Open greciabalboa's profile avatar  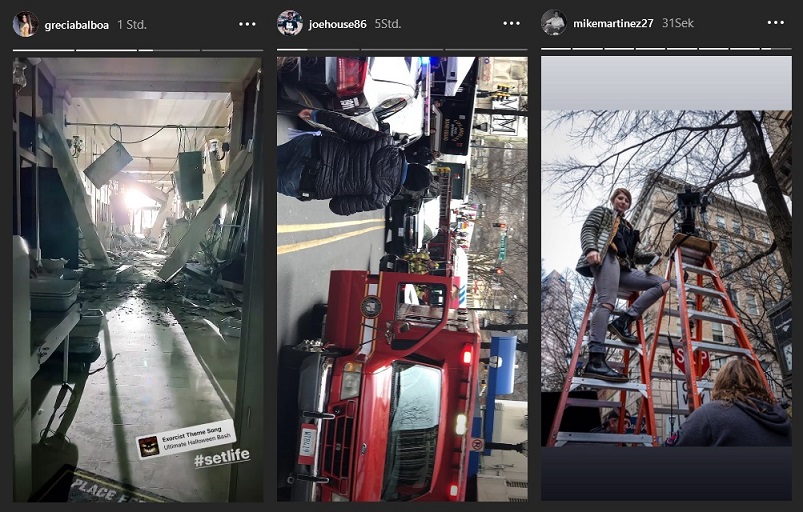click(25, 24)
